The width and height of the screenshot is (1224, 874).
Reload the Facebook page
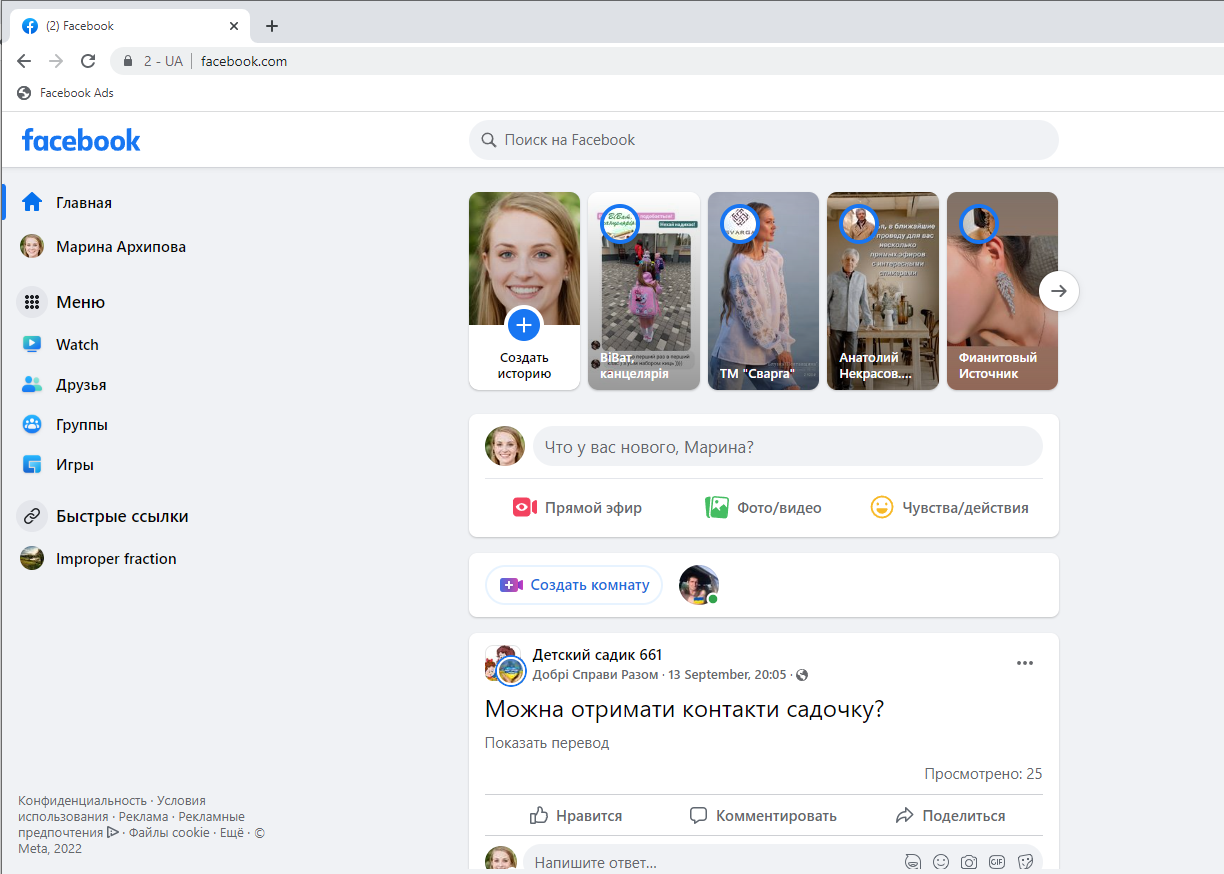tap(88, 61)
